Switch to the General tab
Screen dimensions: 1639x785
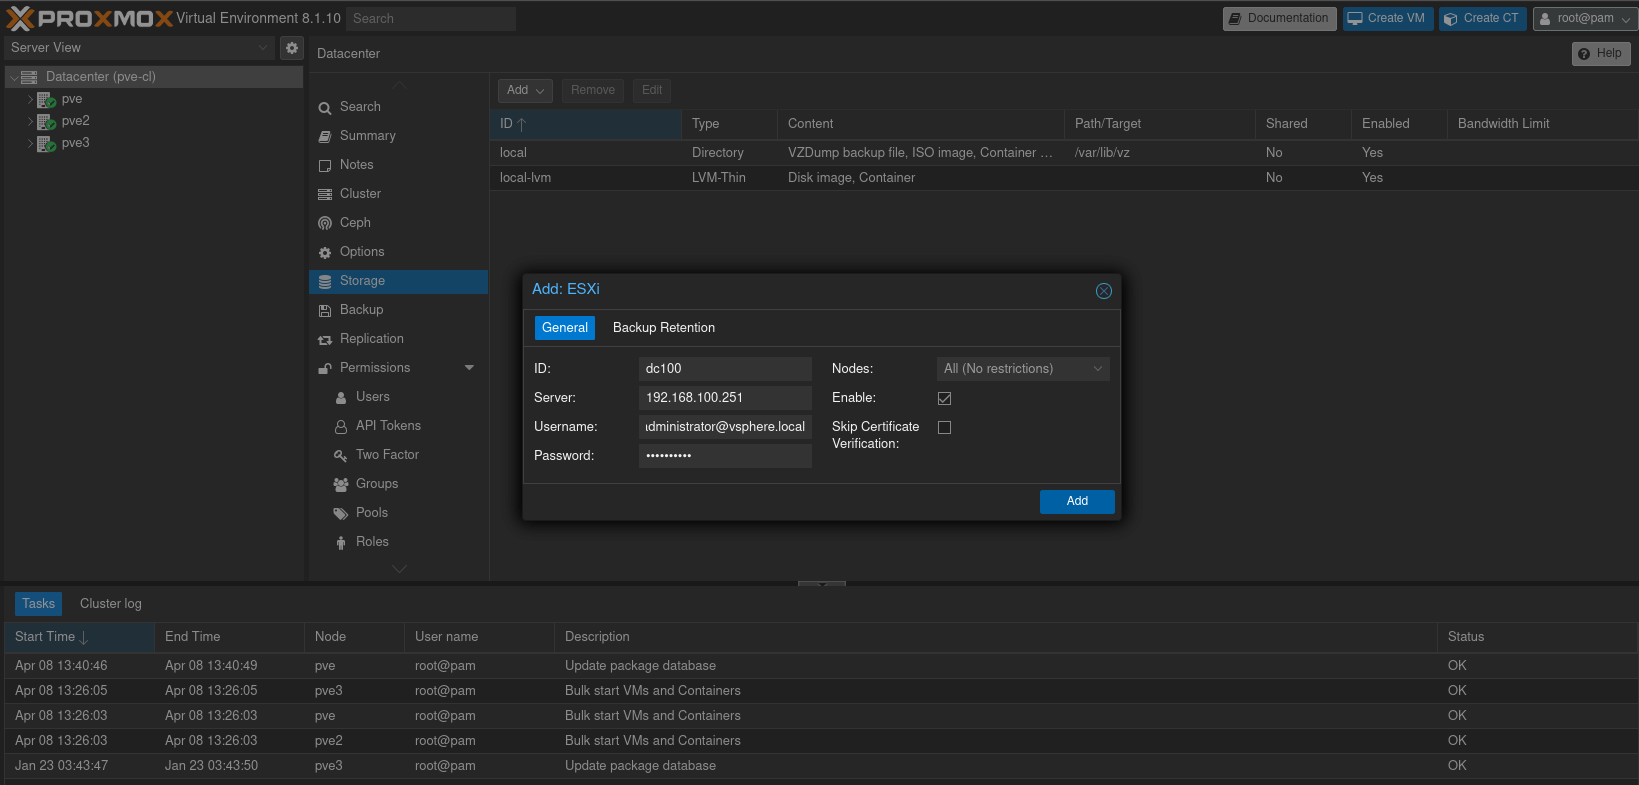tap(565, 328)
